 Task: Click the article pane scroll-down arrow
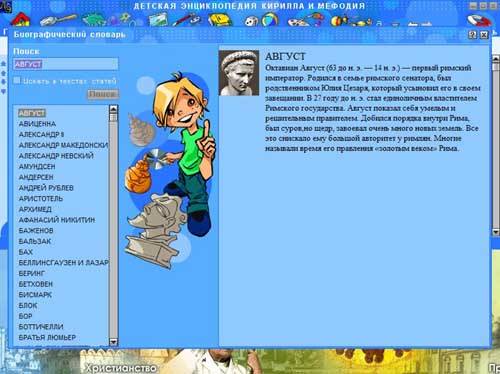point(496,231)
